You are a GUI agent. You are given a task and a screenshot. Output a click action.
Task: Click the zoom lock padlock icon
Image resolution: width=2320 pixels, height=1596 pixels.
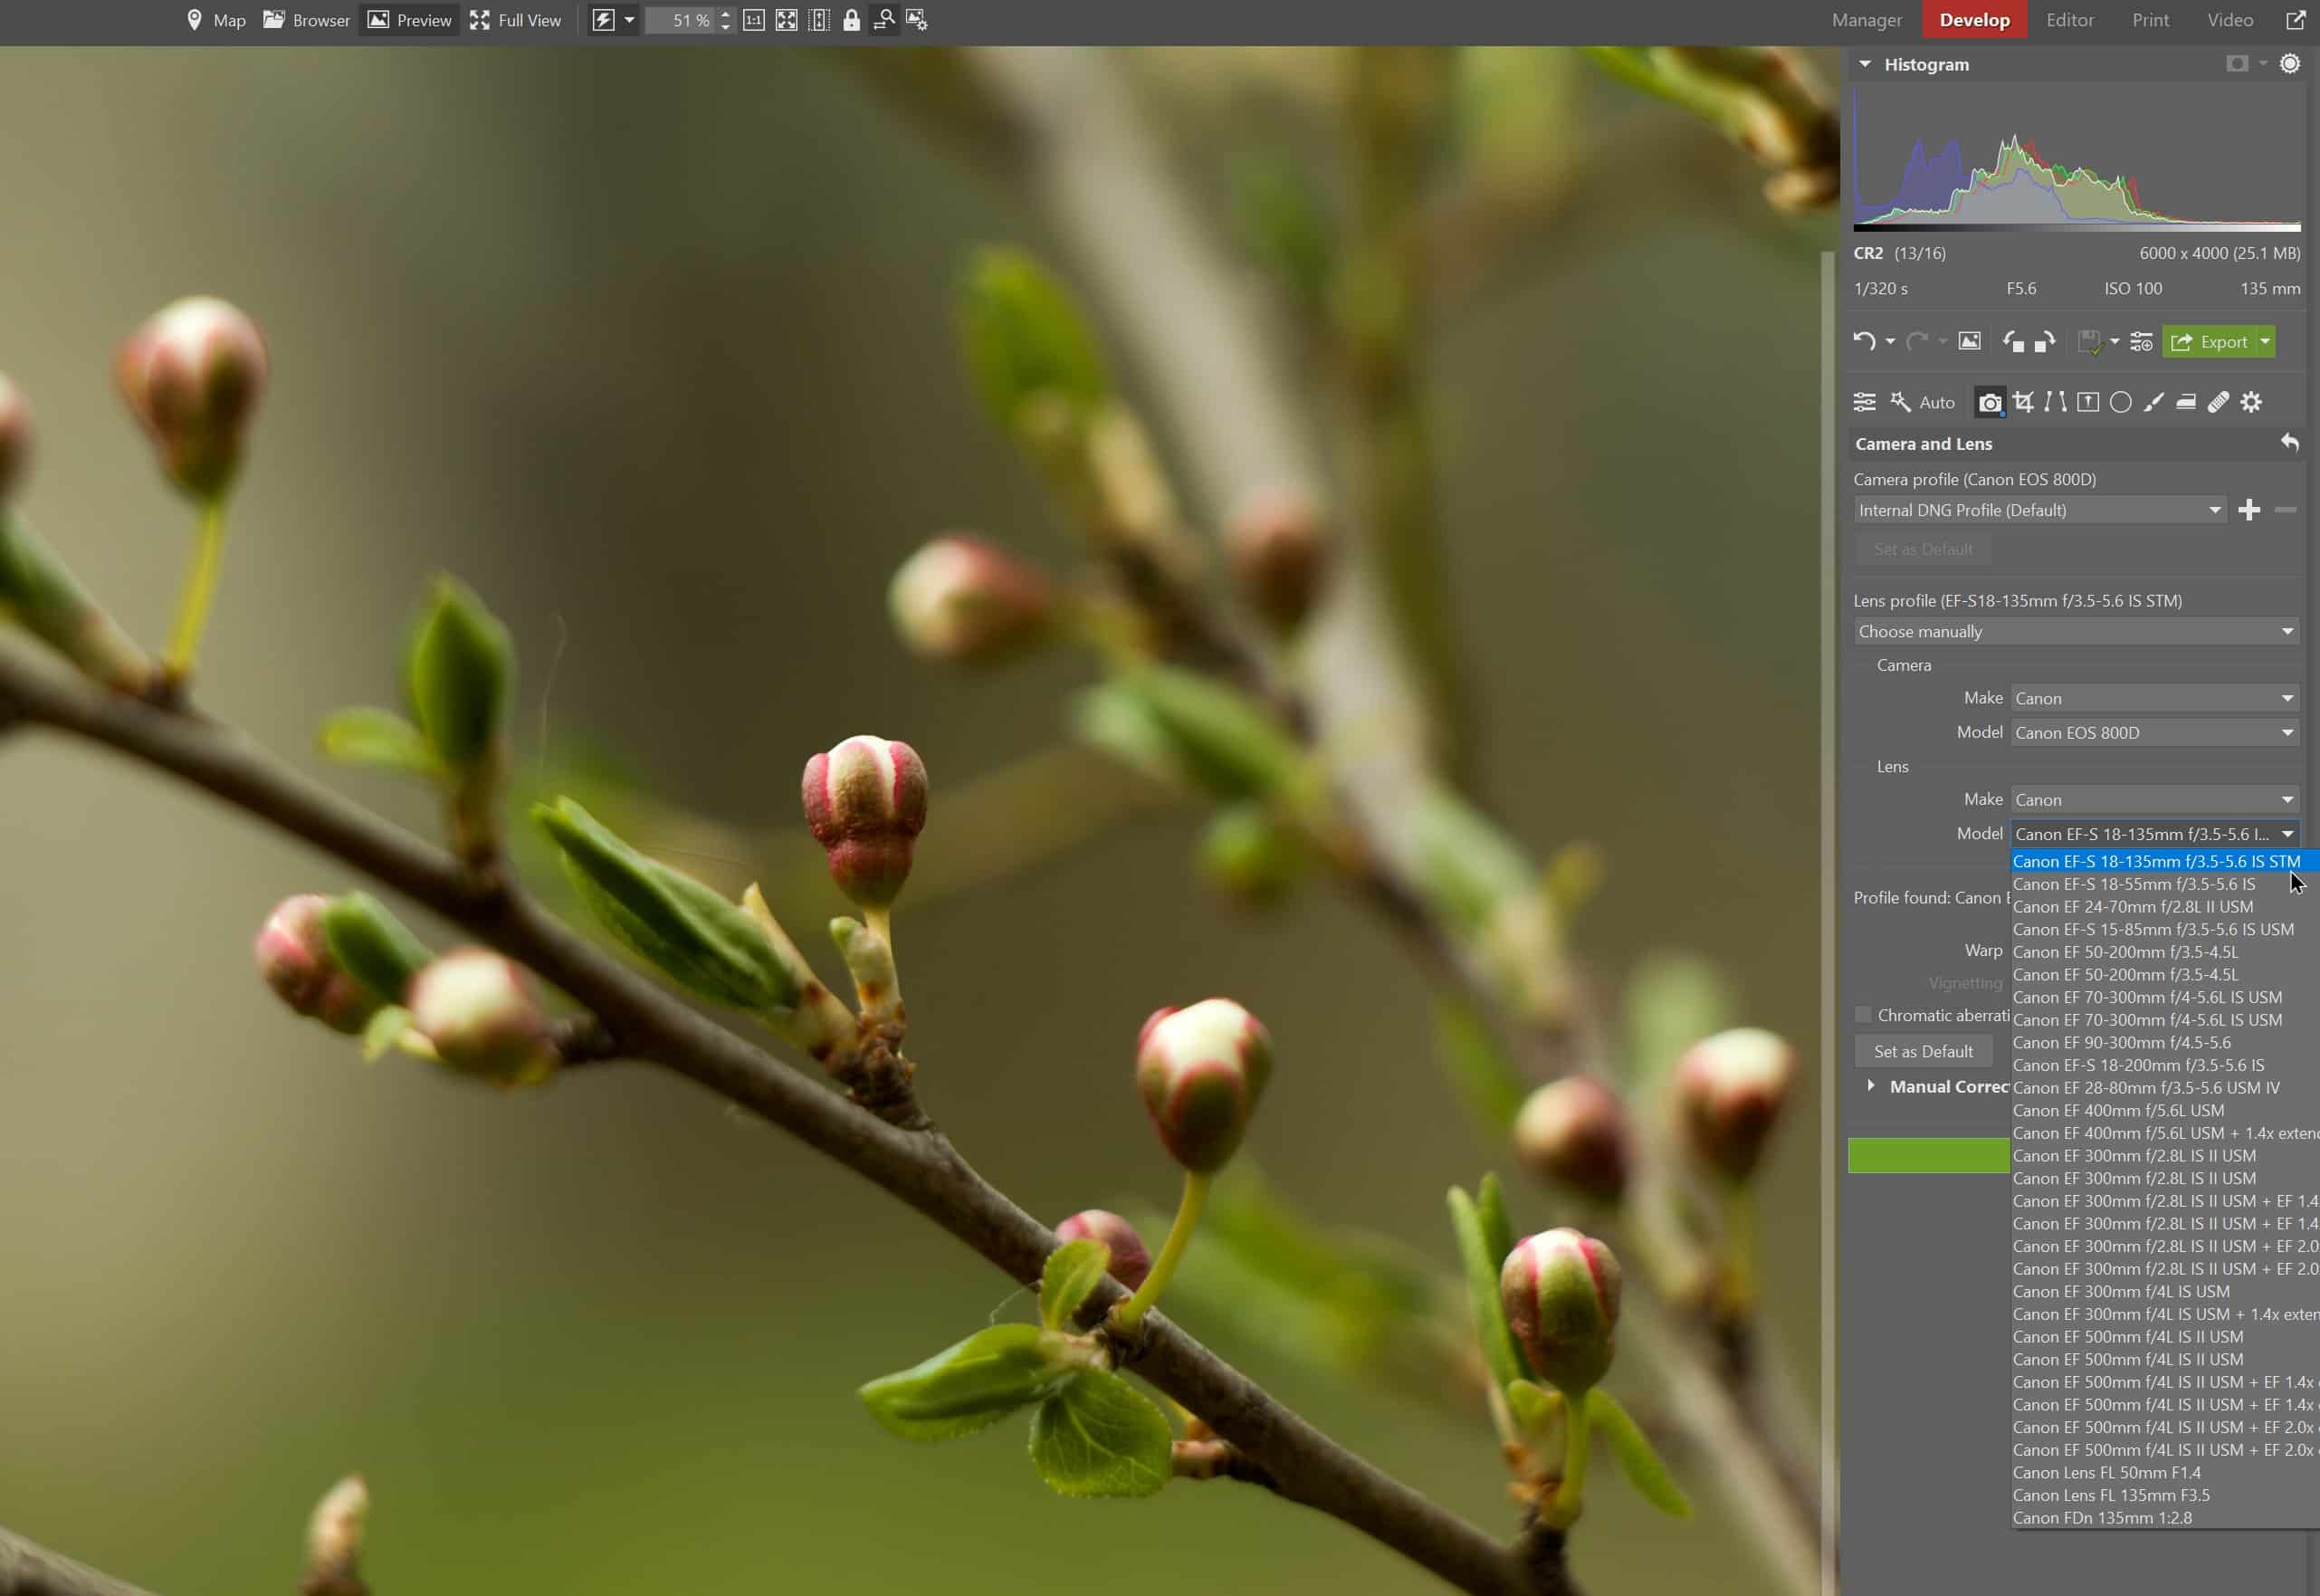click(851, 20)
